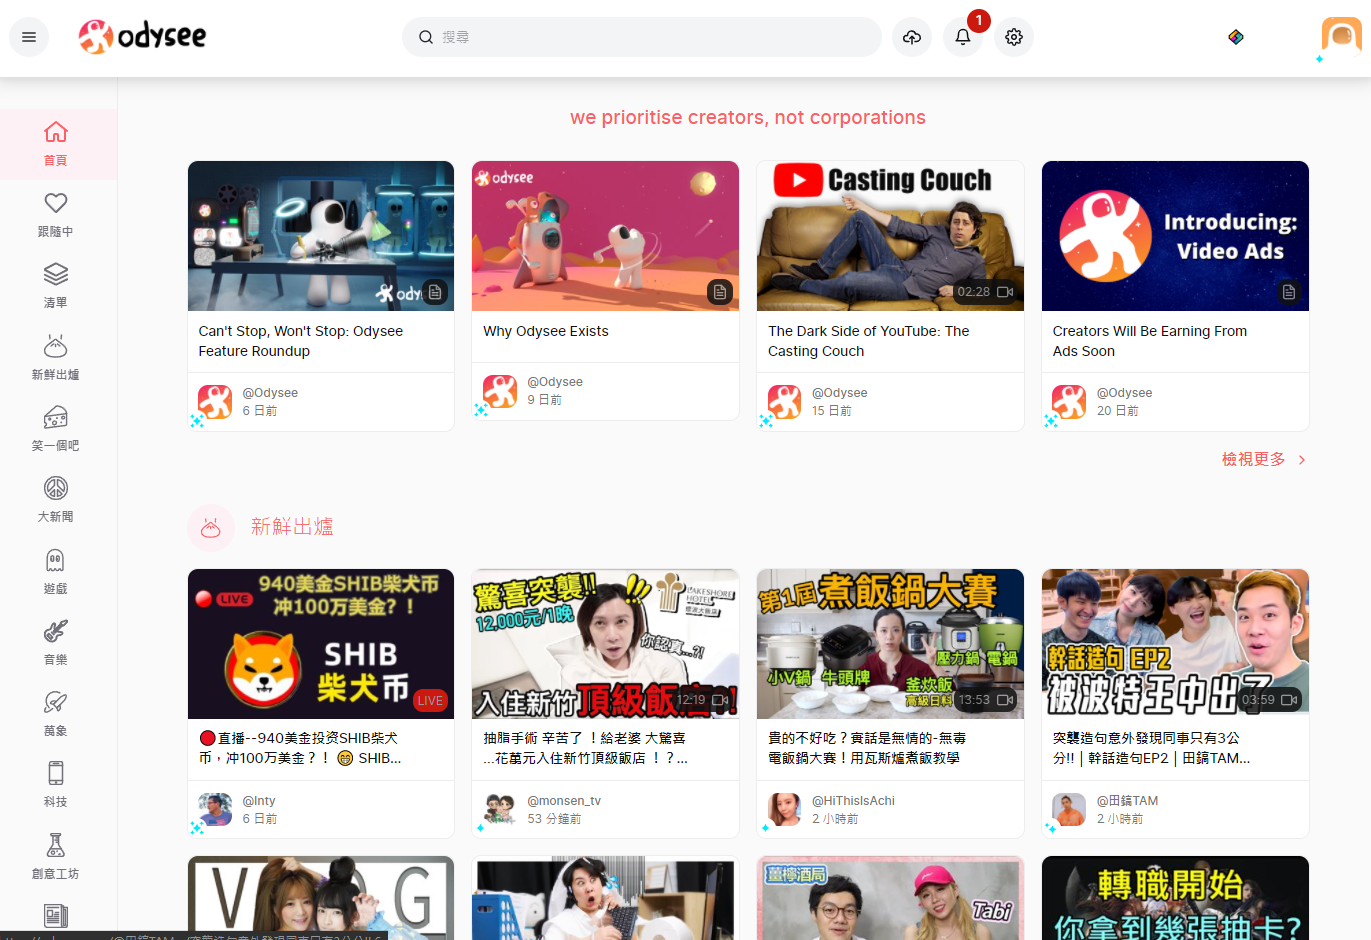Visit the @monsen_tv channel
The width and height of the screenshot is (1371, 940).
click(x=564, y=801)
